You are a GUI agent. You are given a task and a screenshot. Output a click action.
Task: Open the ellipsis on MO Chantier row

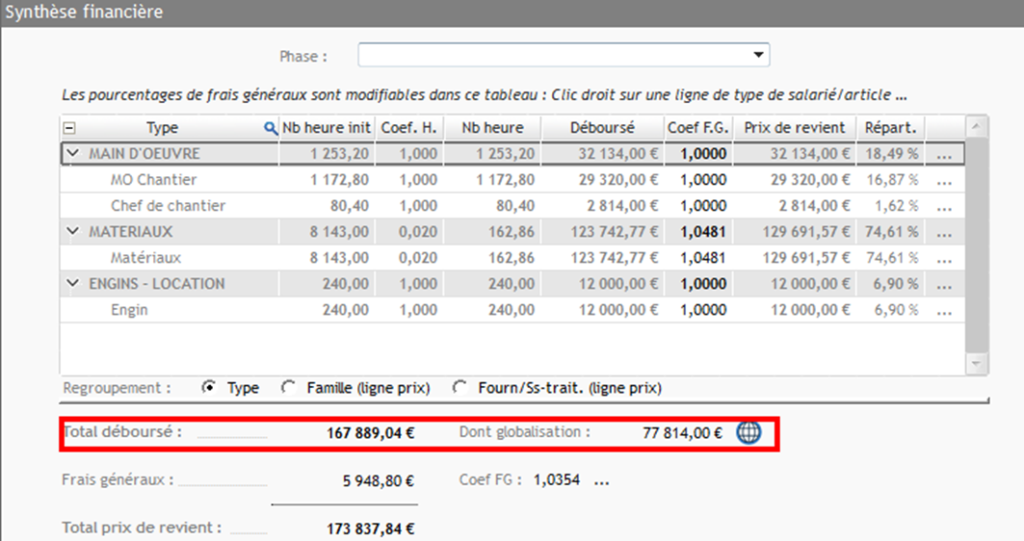(944, 182)
